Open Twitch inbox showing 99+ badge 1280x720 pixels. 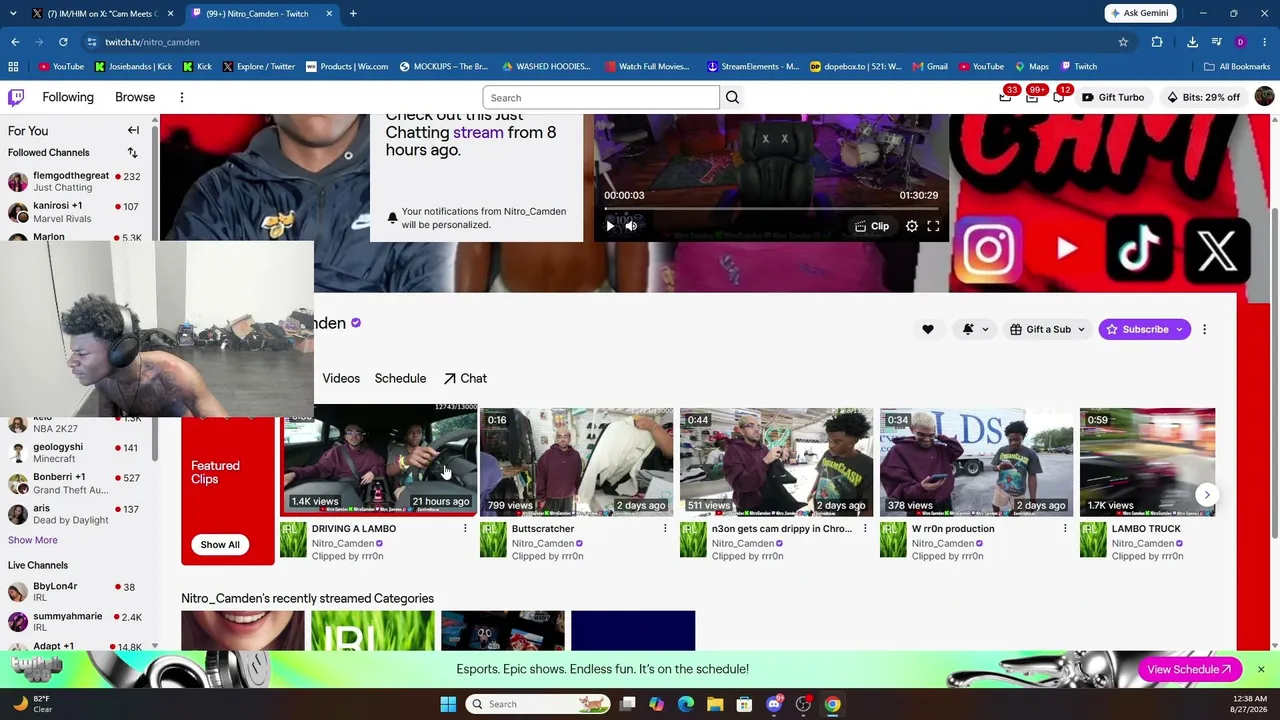click(1032, 97)
